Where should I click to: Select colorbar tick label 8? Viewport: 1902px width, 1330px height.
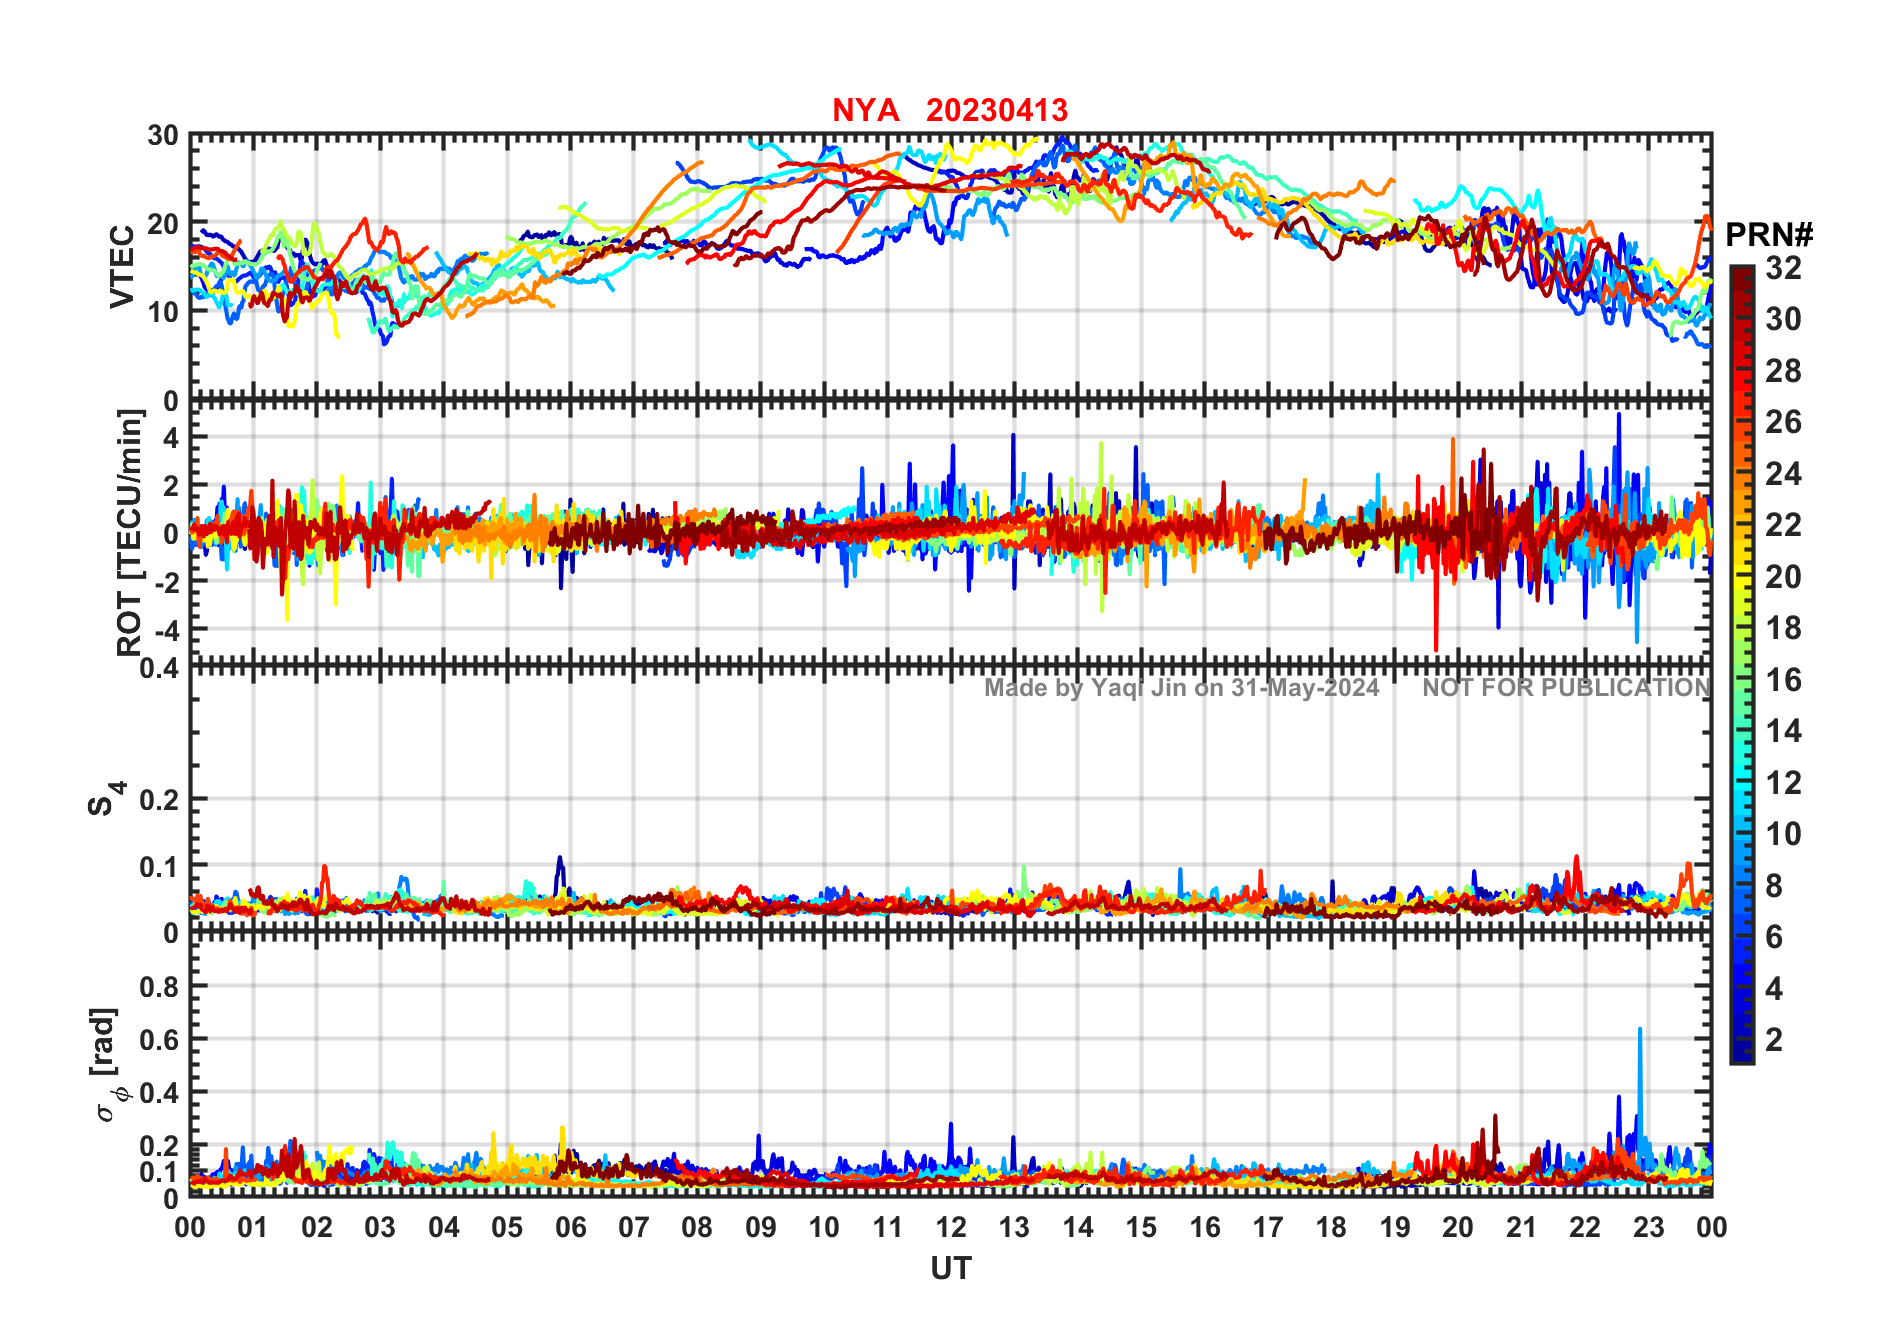coord(1774,886)
